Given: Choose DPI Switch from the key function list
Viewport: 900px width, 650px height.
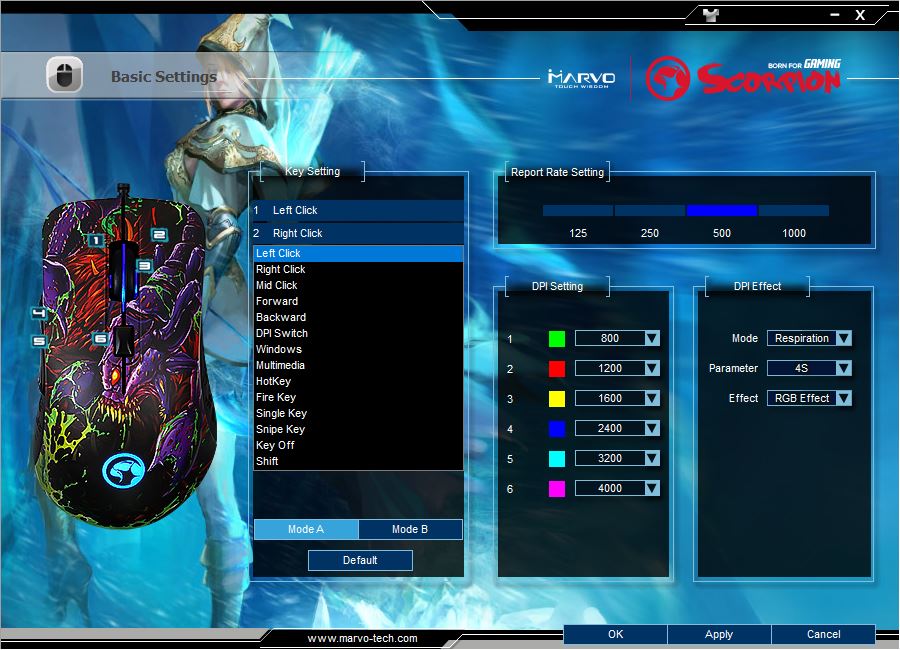Looking at the screenshot, I should 282,333.
